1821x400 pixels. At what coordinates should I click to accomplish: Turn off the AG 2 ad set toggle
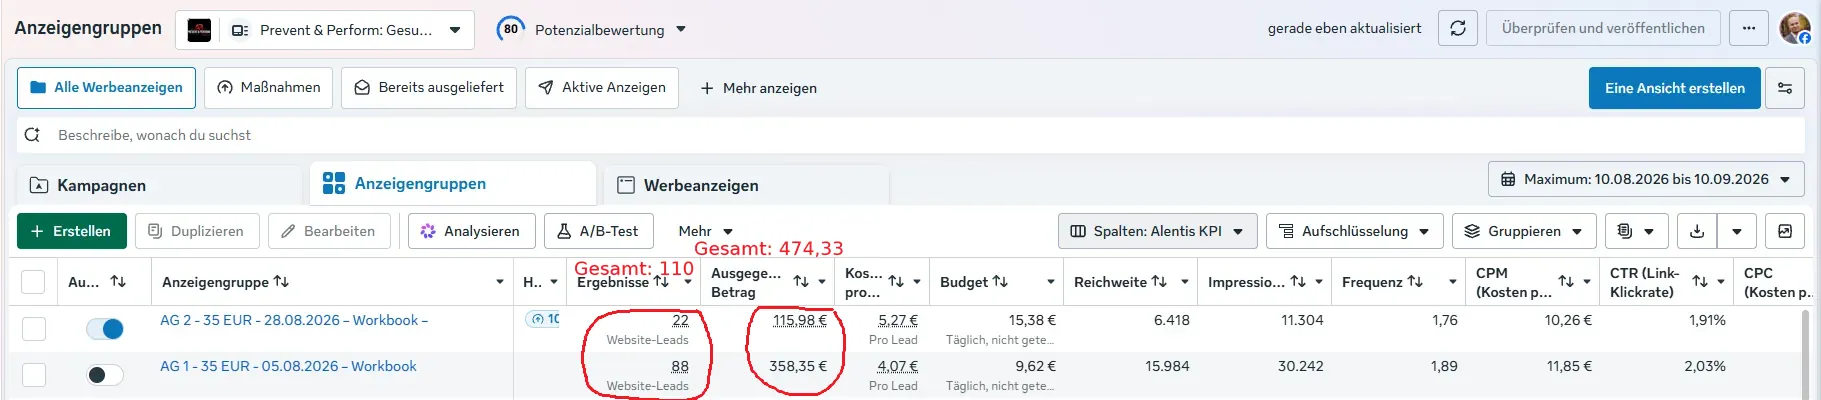click(105, 328)
